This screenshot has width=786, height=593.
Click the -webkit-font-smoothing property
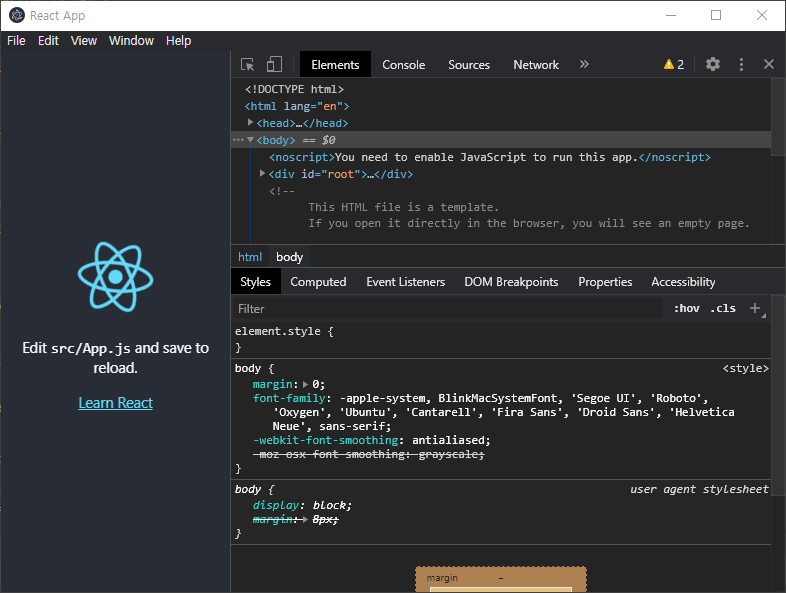point(325,440)
